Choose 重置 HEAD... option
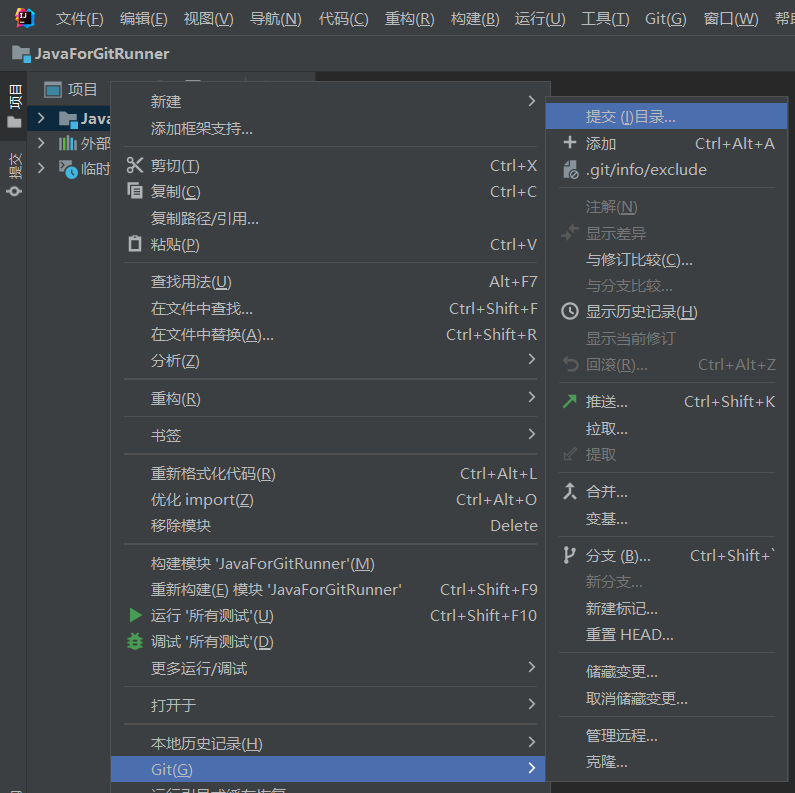Image resolution: width=795 pixels, height=793 pixels. point(666,634)
